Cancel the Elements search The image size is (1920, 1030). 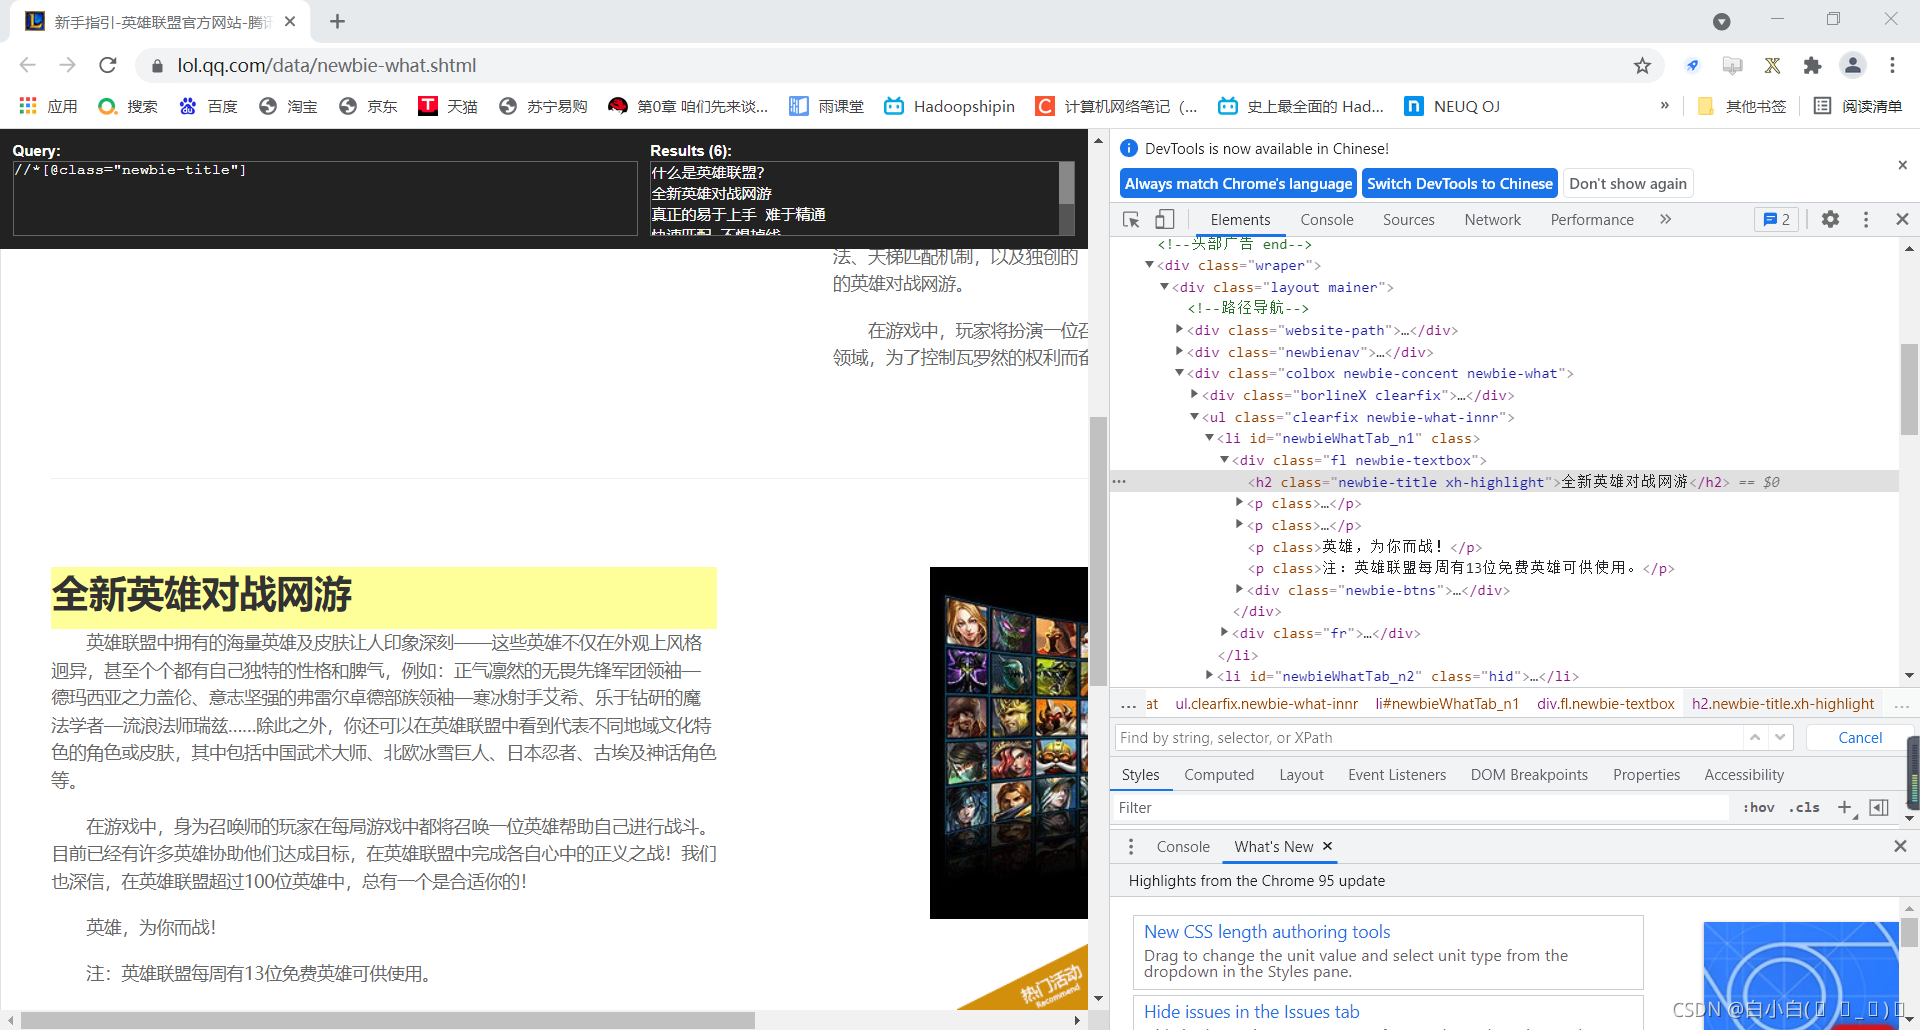pyautogui.click(x=1859, y=737)
